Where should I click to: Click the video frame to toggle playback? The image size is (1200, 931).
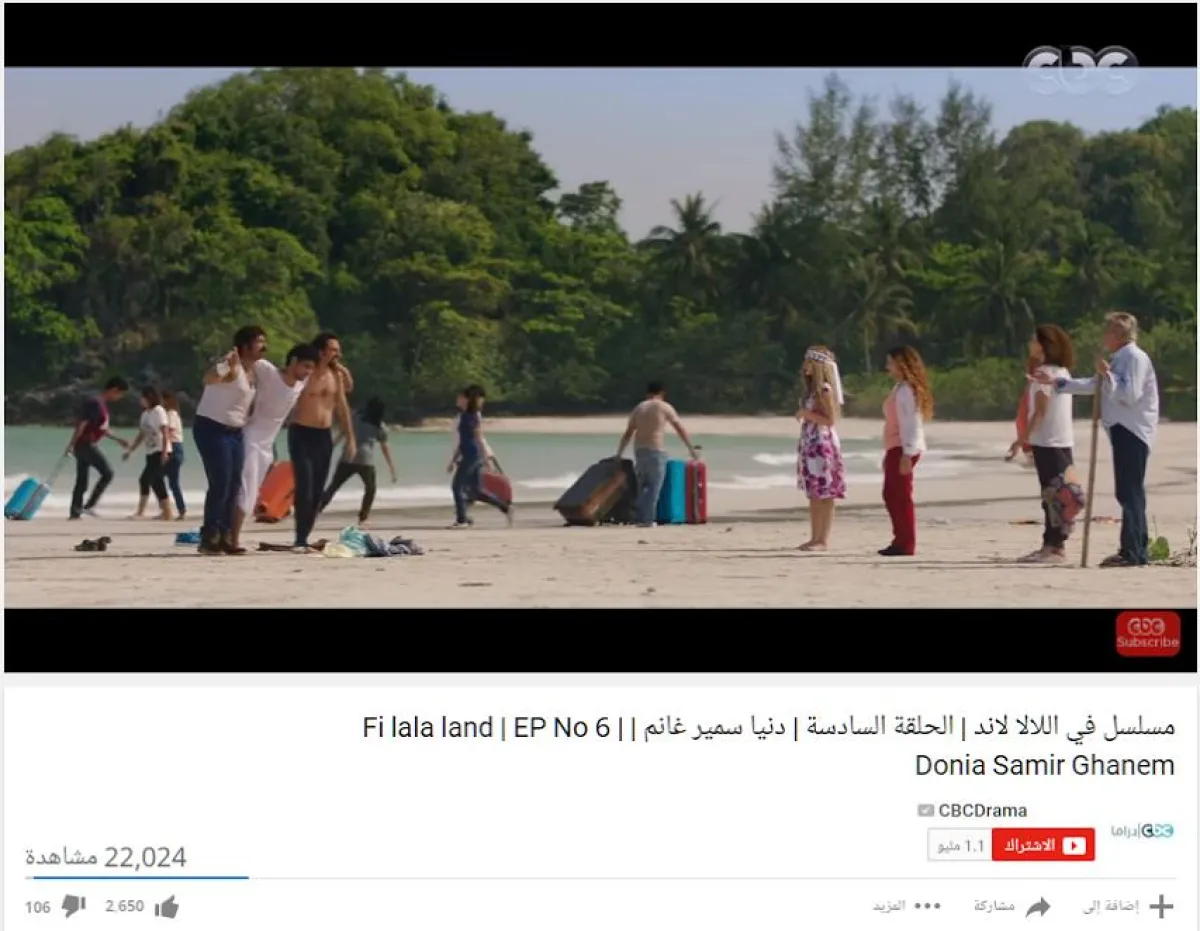600,337
